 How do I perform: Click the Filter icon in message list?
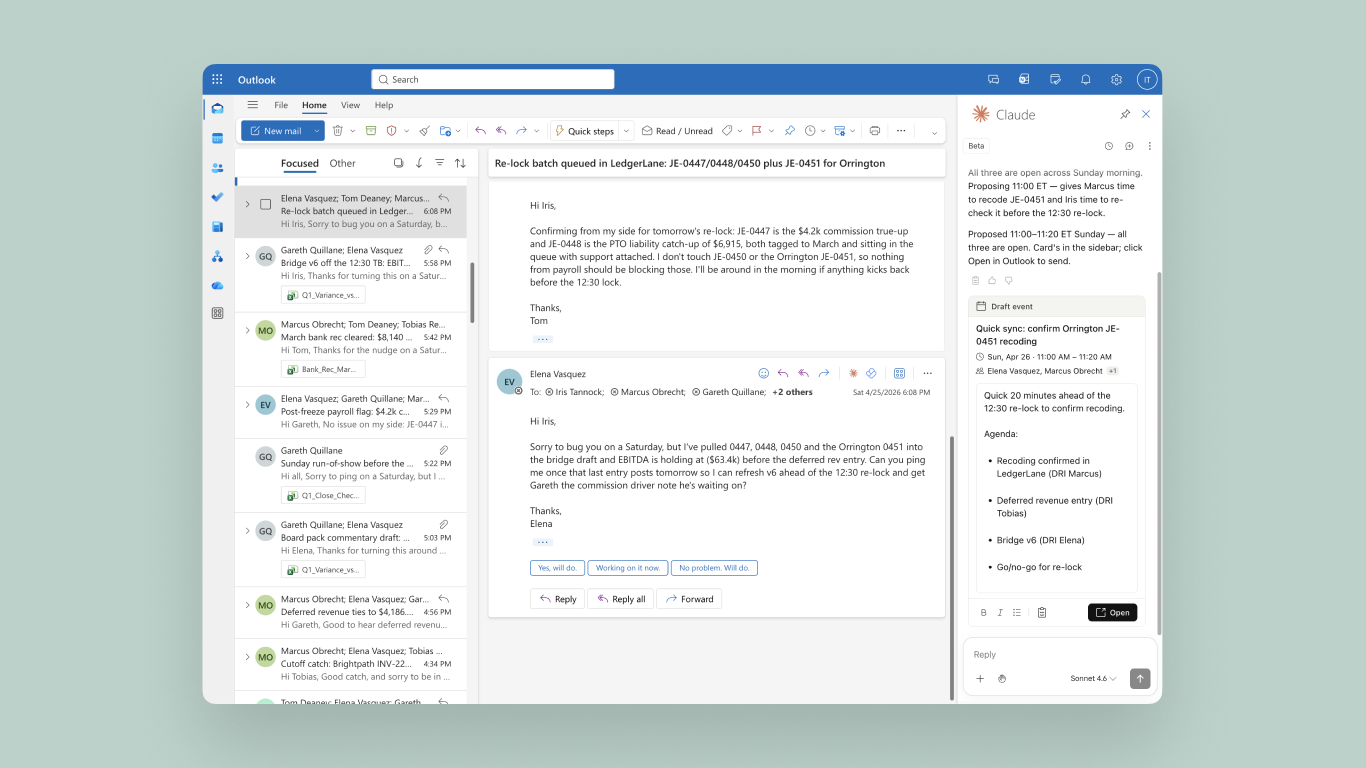tap(439, 163)
